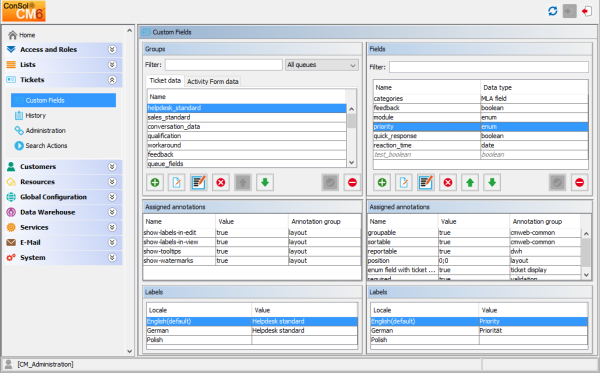Screen dimensions: 600x373
Task: Click the edit pencil icon under Groups
Action: (199, 182)
